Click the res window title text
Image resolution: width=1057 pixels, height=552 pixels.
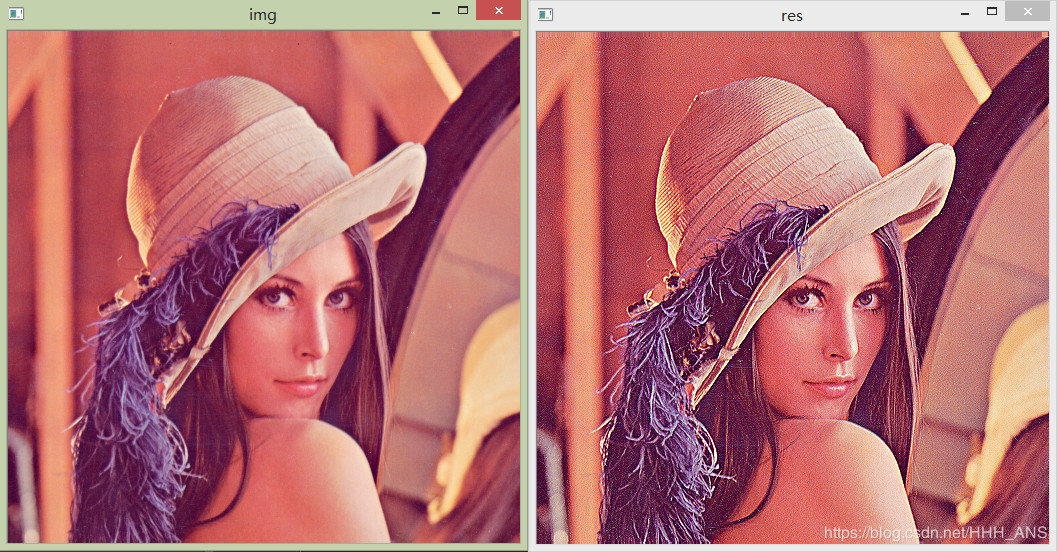pyautogui.click(x=791, y=16)
